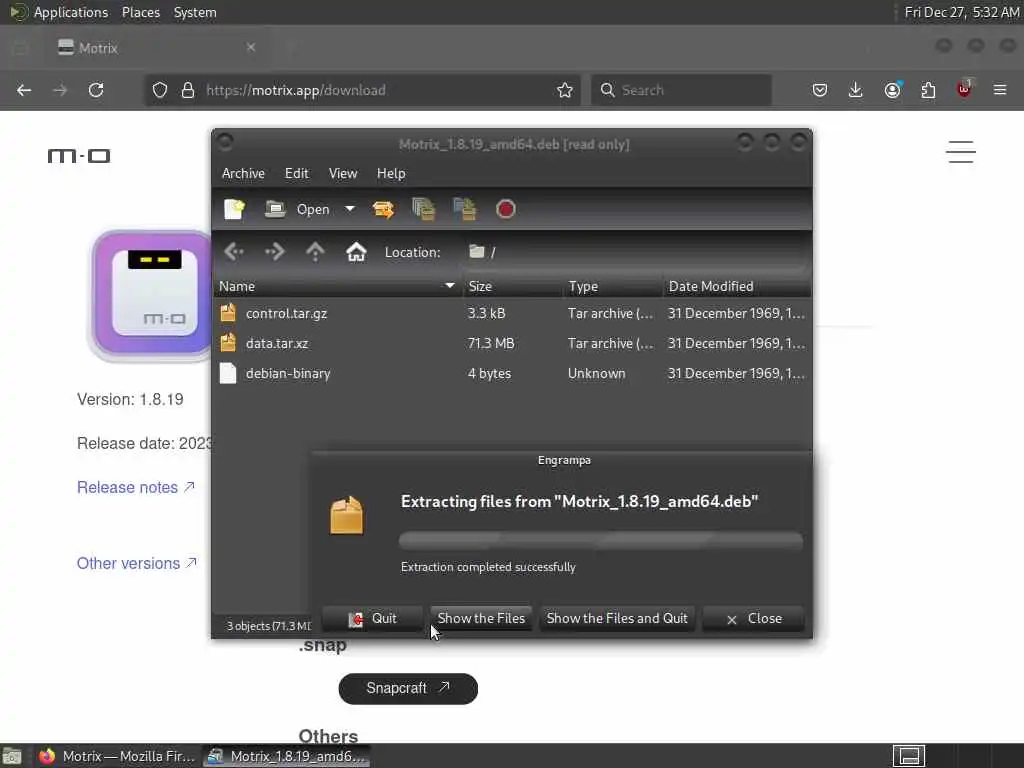
Task: Open the View menu in Engrampa
Action: point(343,173)
